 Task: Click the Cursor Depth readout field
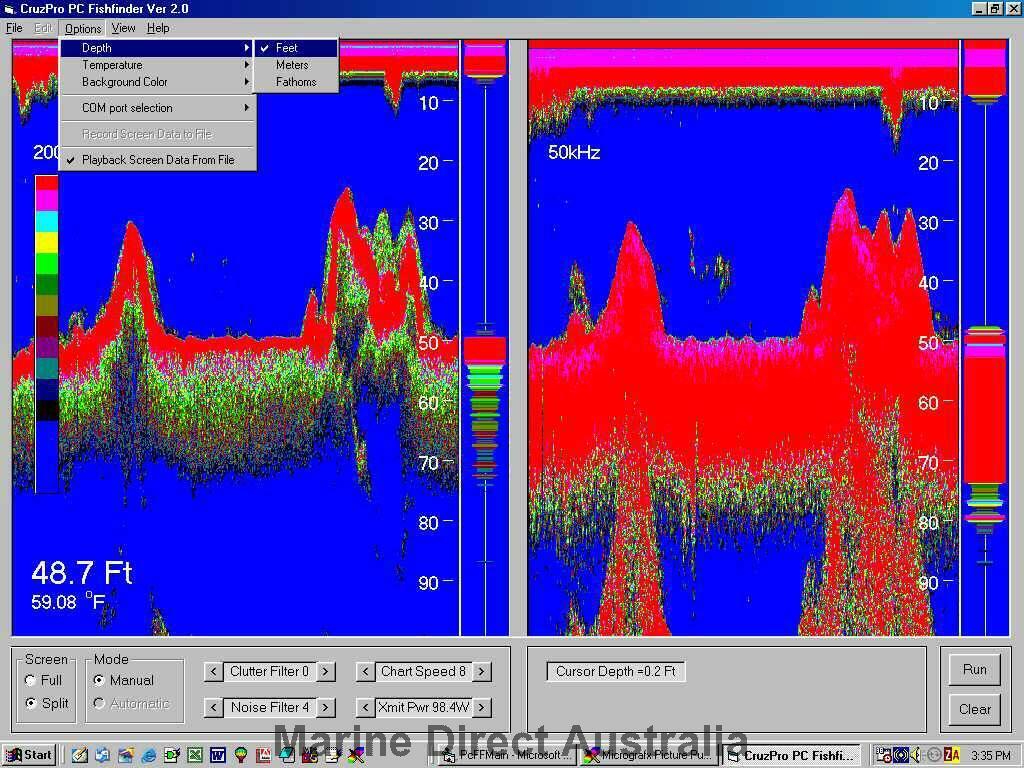tap(615, 671)
